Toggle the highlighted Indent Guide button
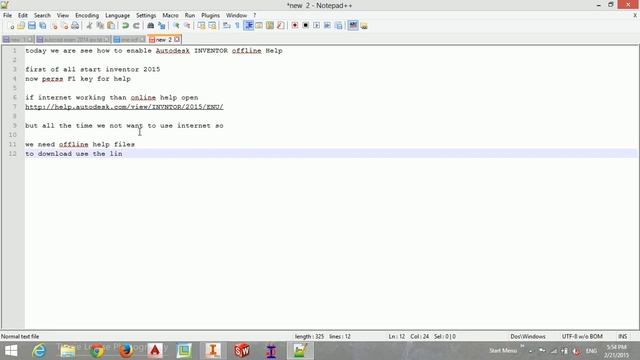This screenshot has height=360, width=640. pyautogui.click(x=249, y=26)
